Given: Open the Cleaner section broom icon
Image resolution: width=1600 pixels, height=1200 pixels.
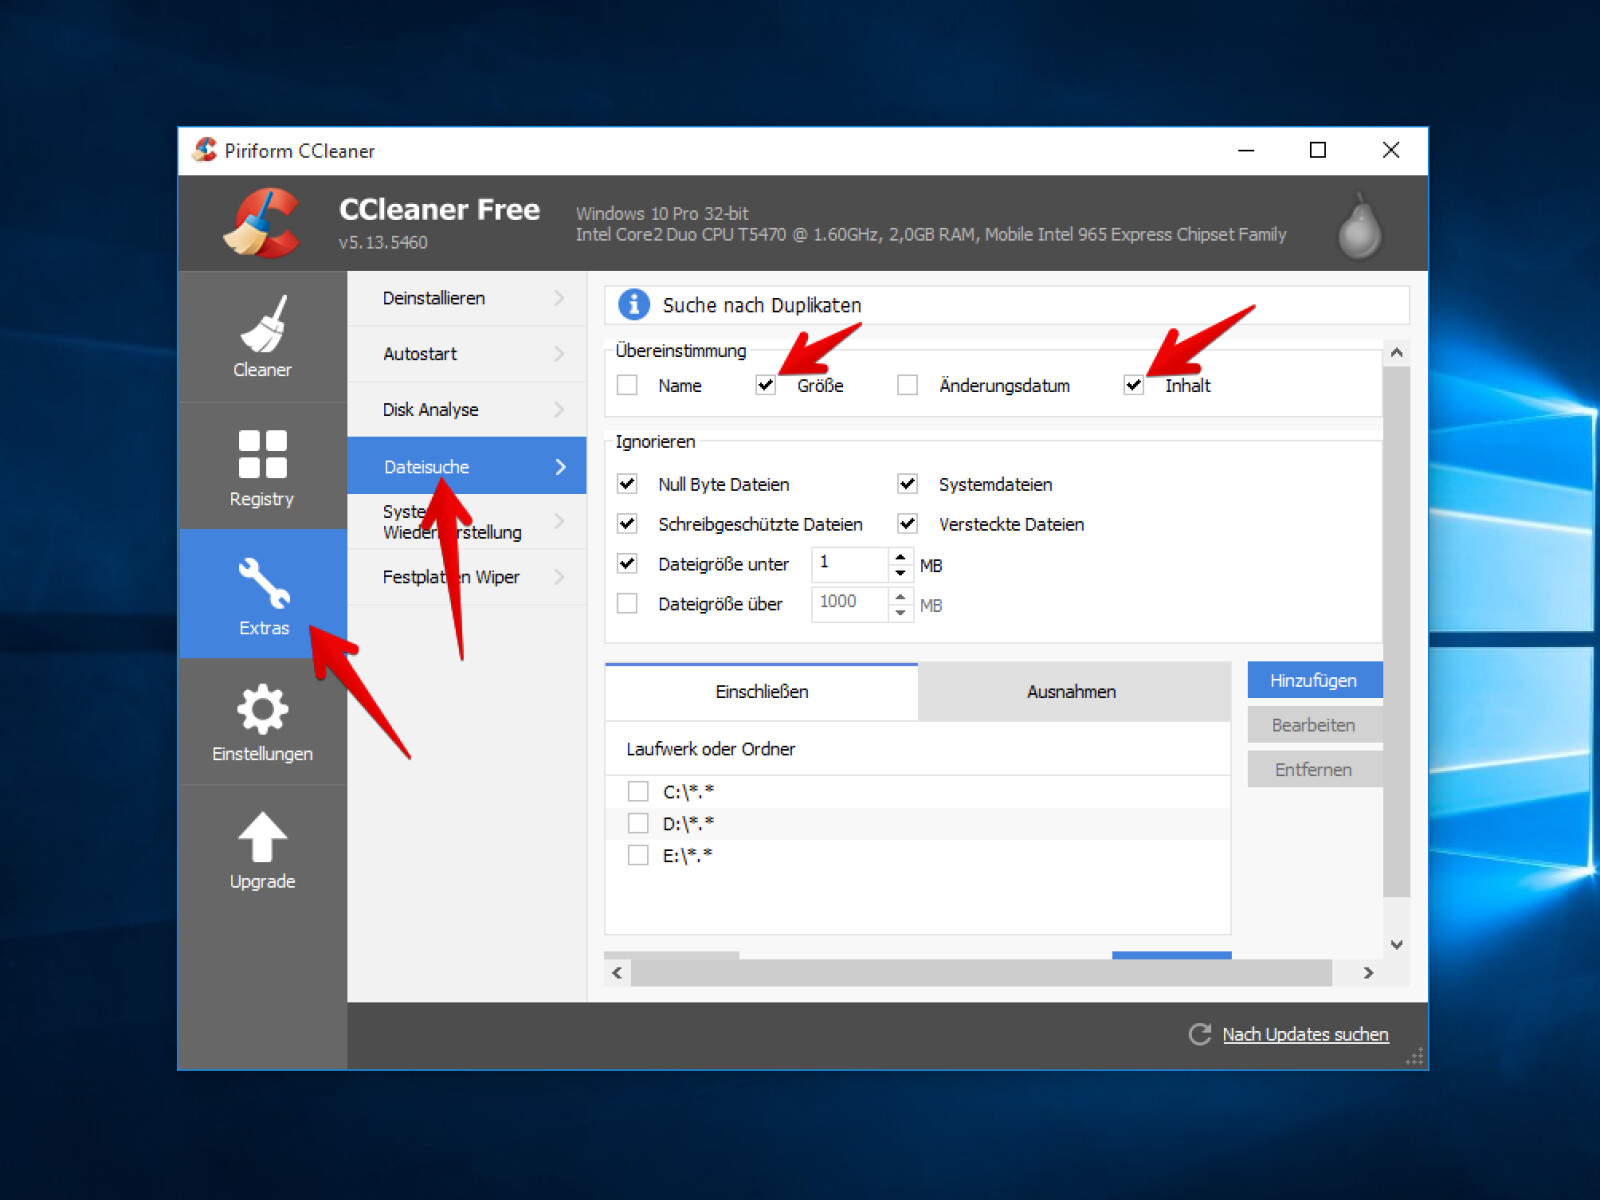Looking at the screenshot, I should pos(263,325).
